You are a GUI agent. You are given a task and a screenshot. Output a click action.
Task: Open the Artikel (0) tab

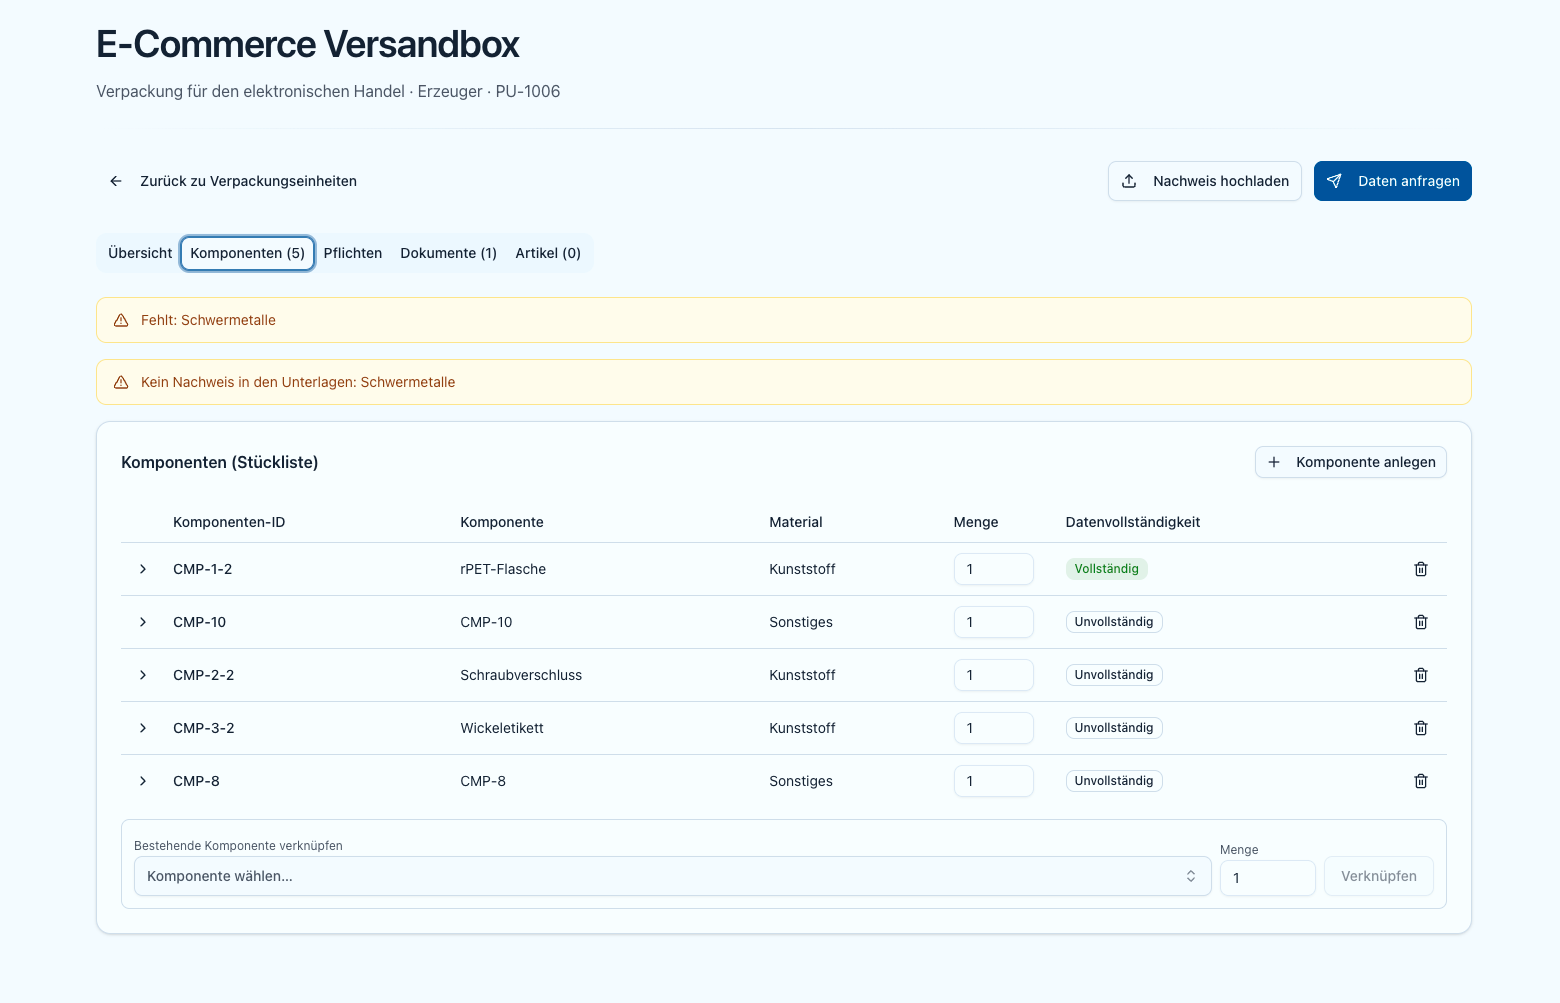pos(548,253)
